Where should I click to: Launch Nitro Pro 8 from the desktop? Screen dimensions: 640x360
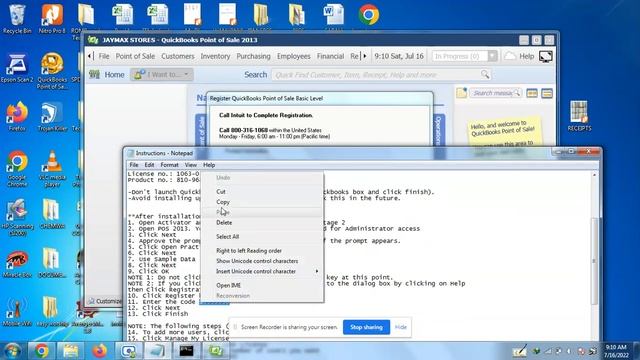tap(52, 19)
